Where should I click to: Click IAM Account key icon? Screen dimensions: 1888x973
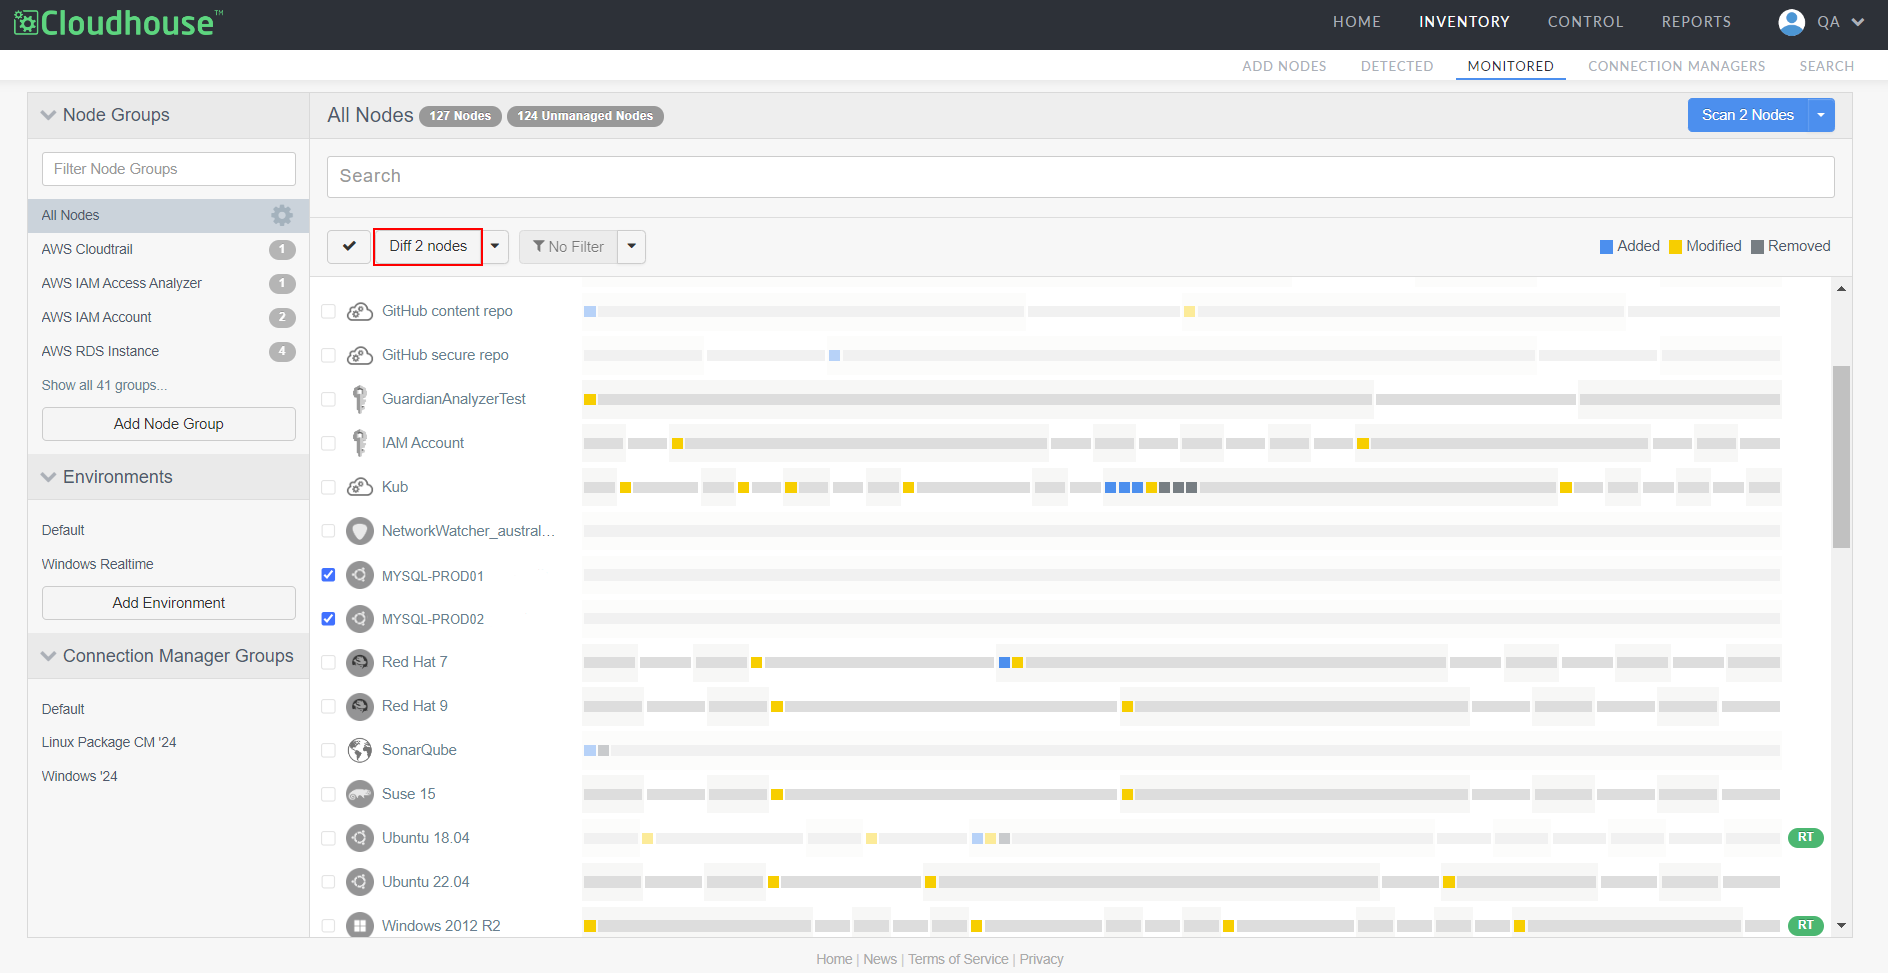pos(360,443)
